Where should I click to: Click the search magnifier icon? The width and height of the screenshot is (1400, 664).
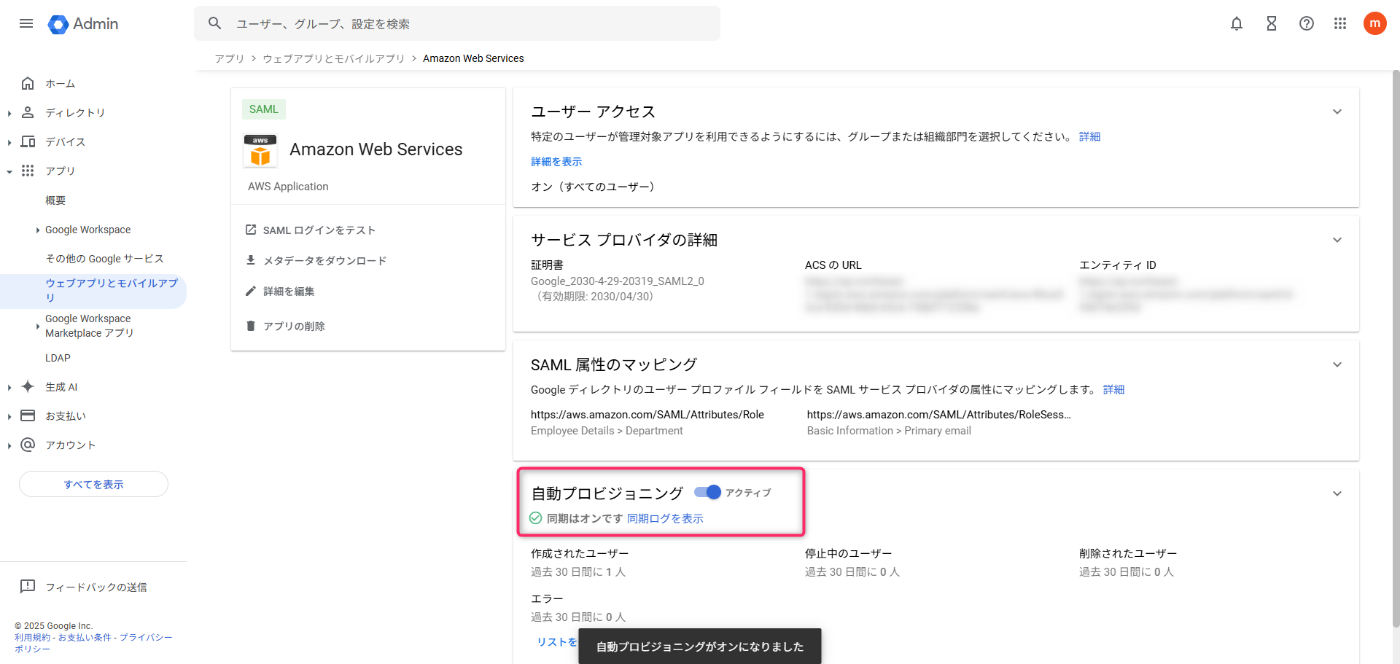coord(215,23)
